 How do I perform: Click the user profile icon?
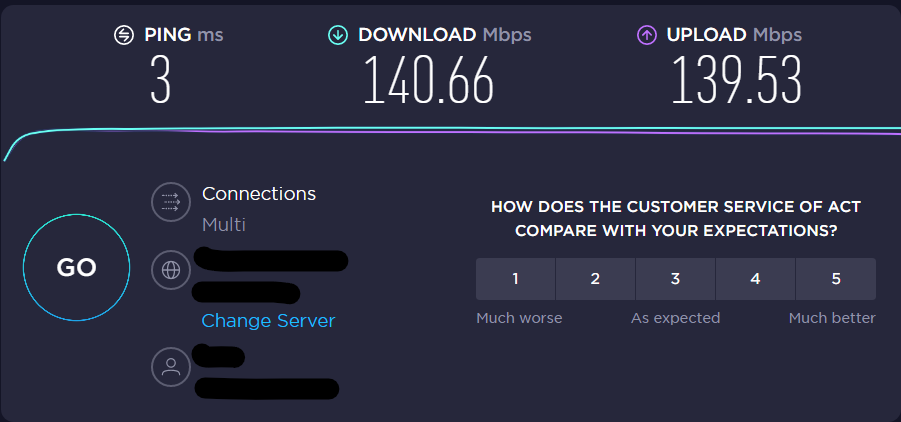[x=170, y=366]
